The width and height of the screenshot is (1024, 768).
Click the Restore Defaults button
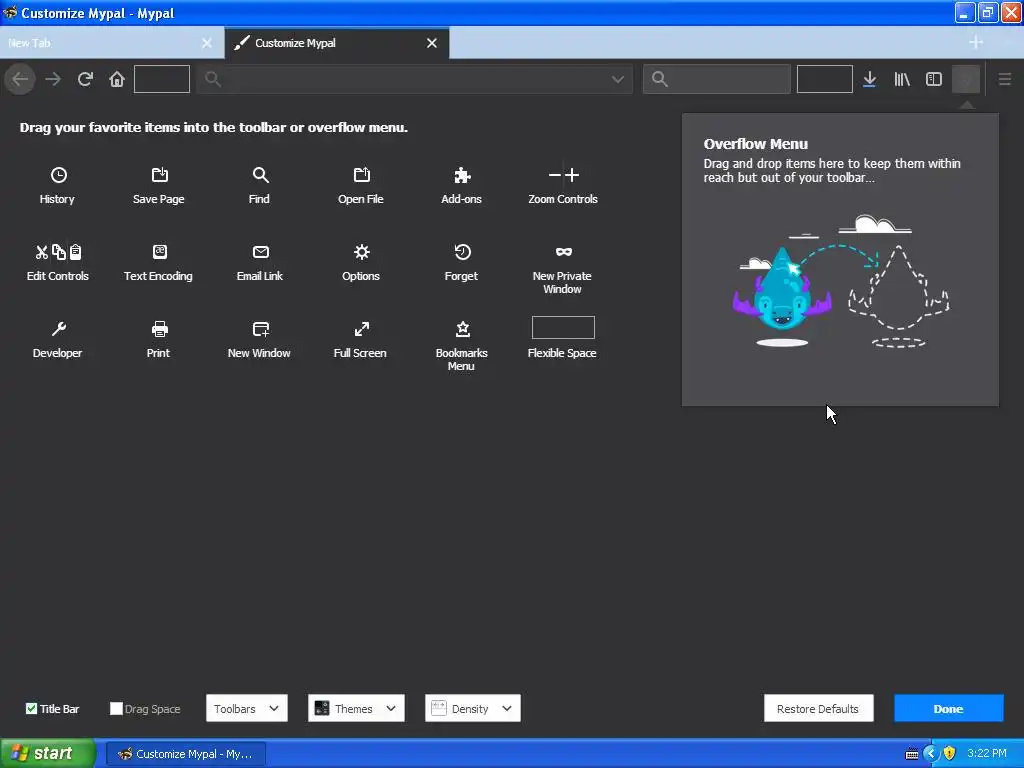click(818, 709)
